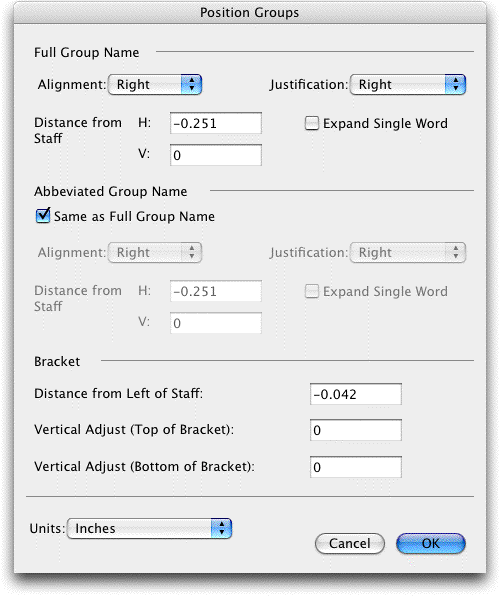Open the Units dropdown set to Inches
Screen dimensions: 500x596
pos(149,528)
